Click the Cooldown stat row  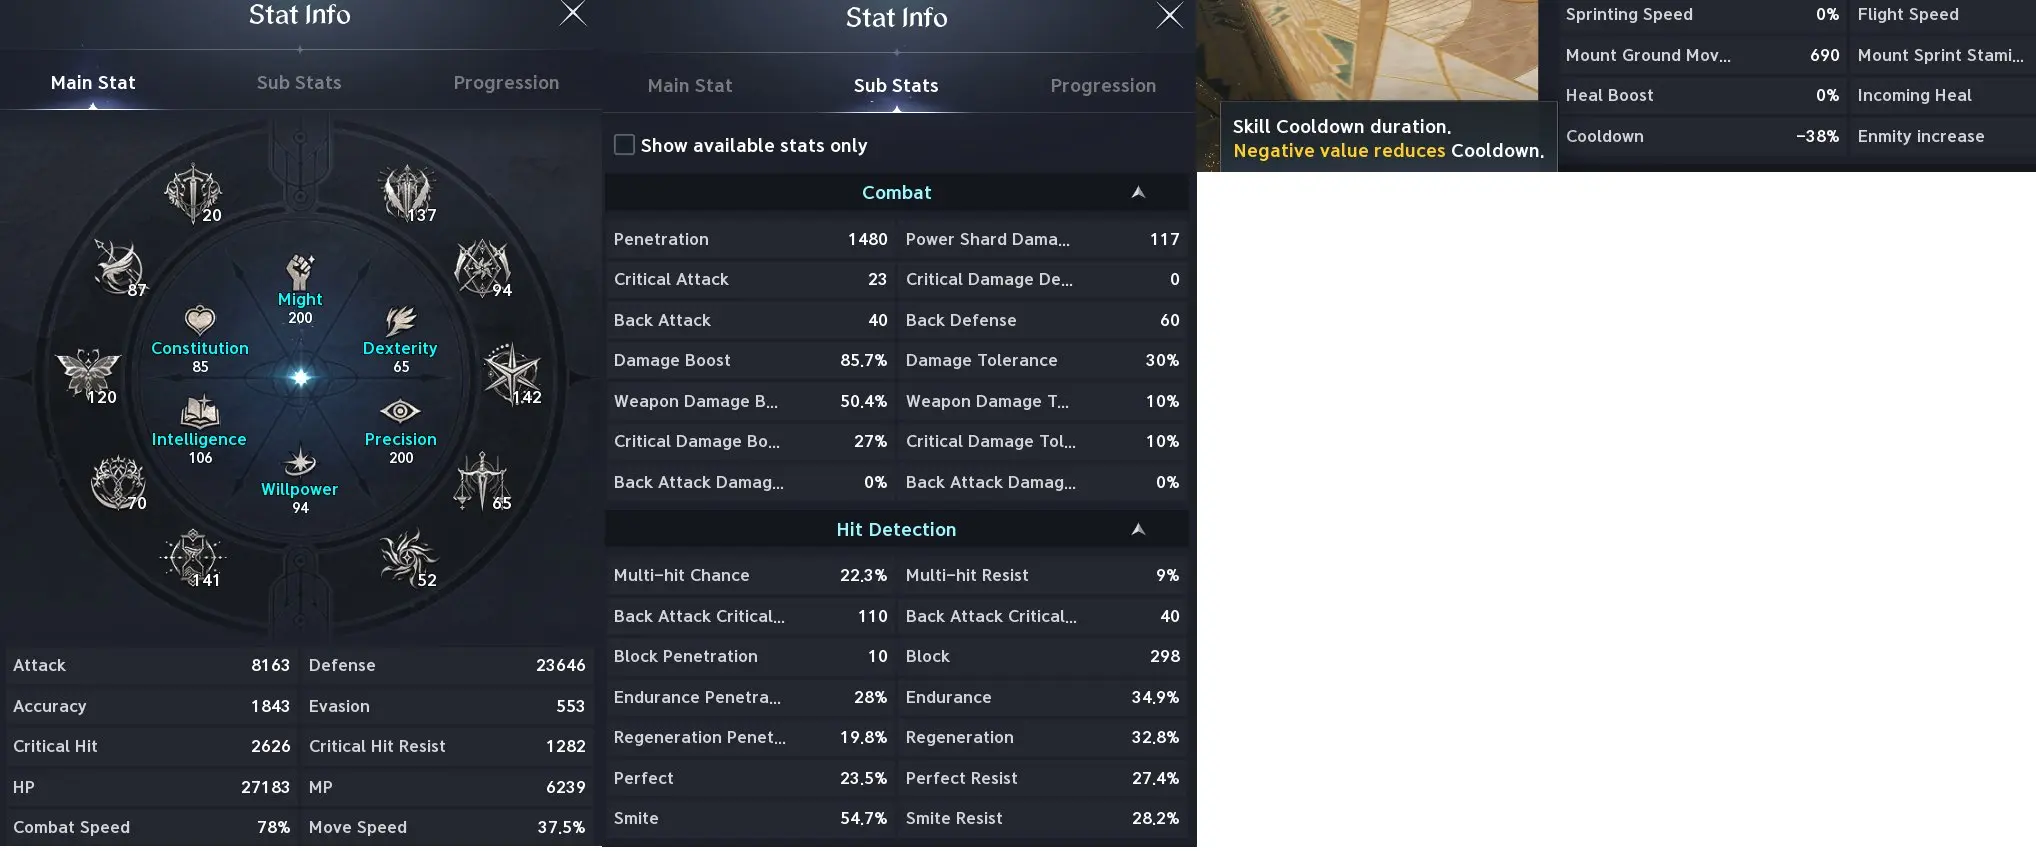1702,136
